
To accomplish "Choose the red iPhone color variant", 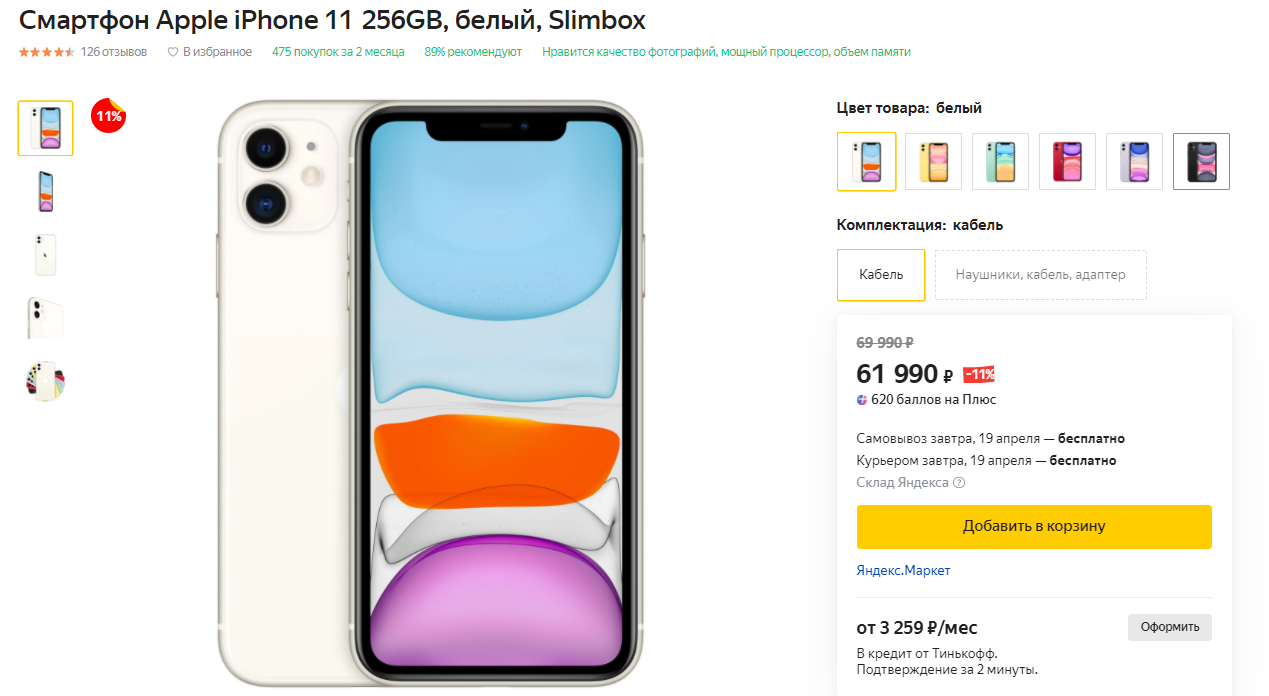I will (1067, 161).
